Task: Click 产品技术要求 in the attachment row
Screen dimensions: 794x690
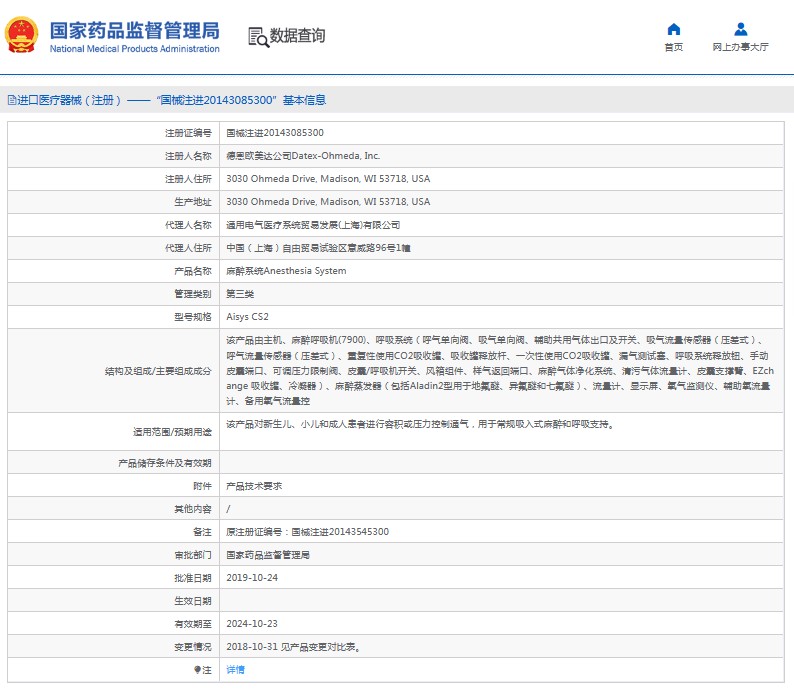Action: point(254,485)
